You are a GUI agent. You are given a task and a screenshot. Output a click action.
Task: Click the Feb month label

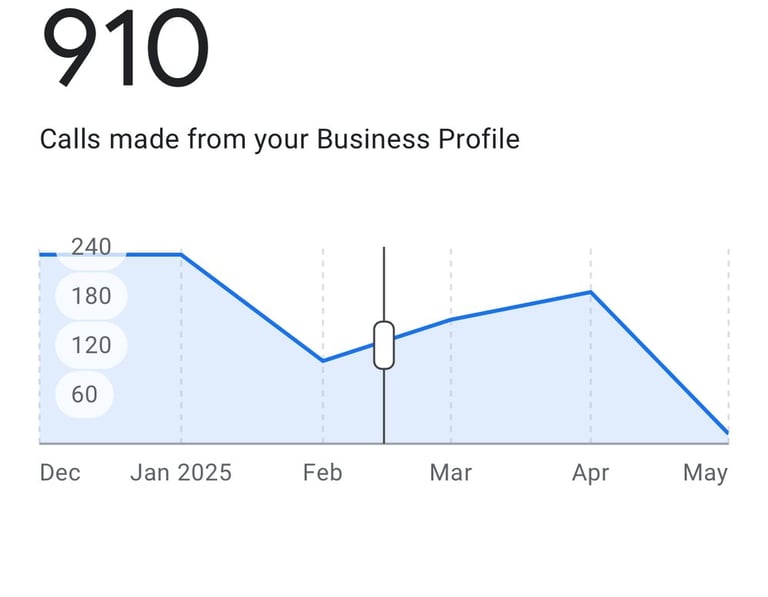coord(322,473)
